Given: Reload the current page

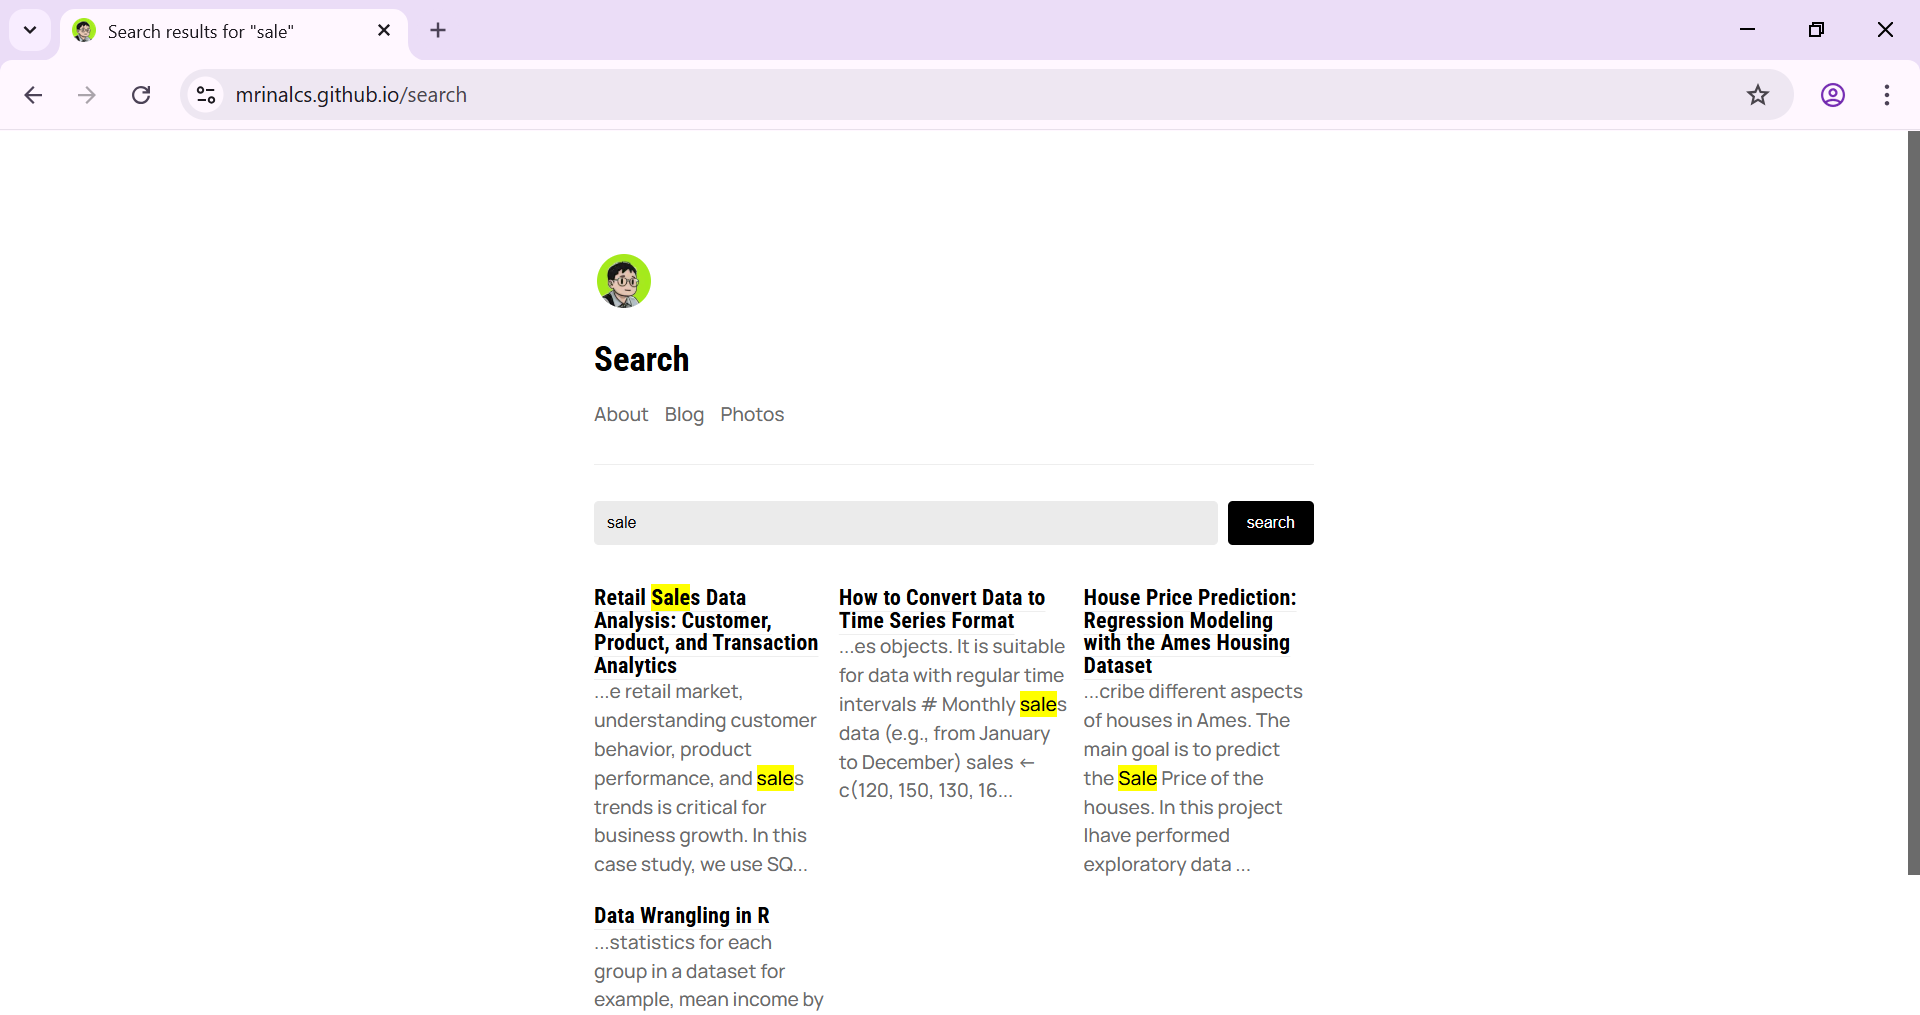Looking at the screenshot, I should (x=141, y=95).
